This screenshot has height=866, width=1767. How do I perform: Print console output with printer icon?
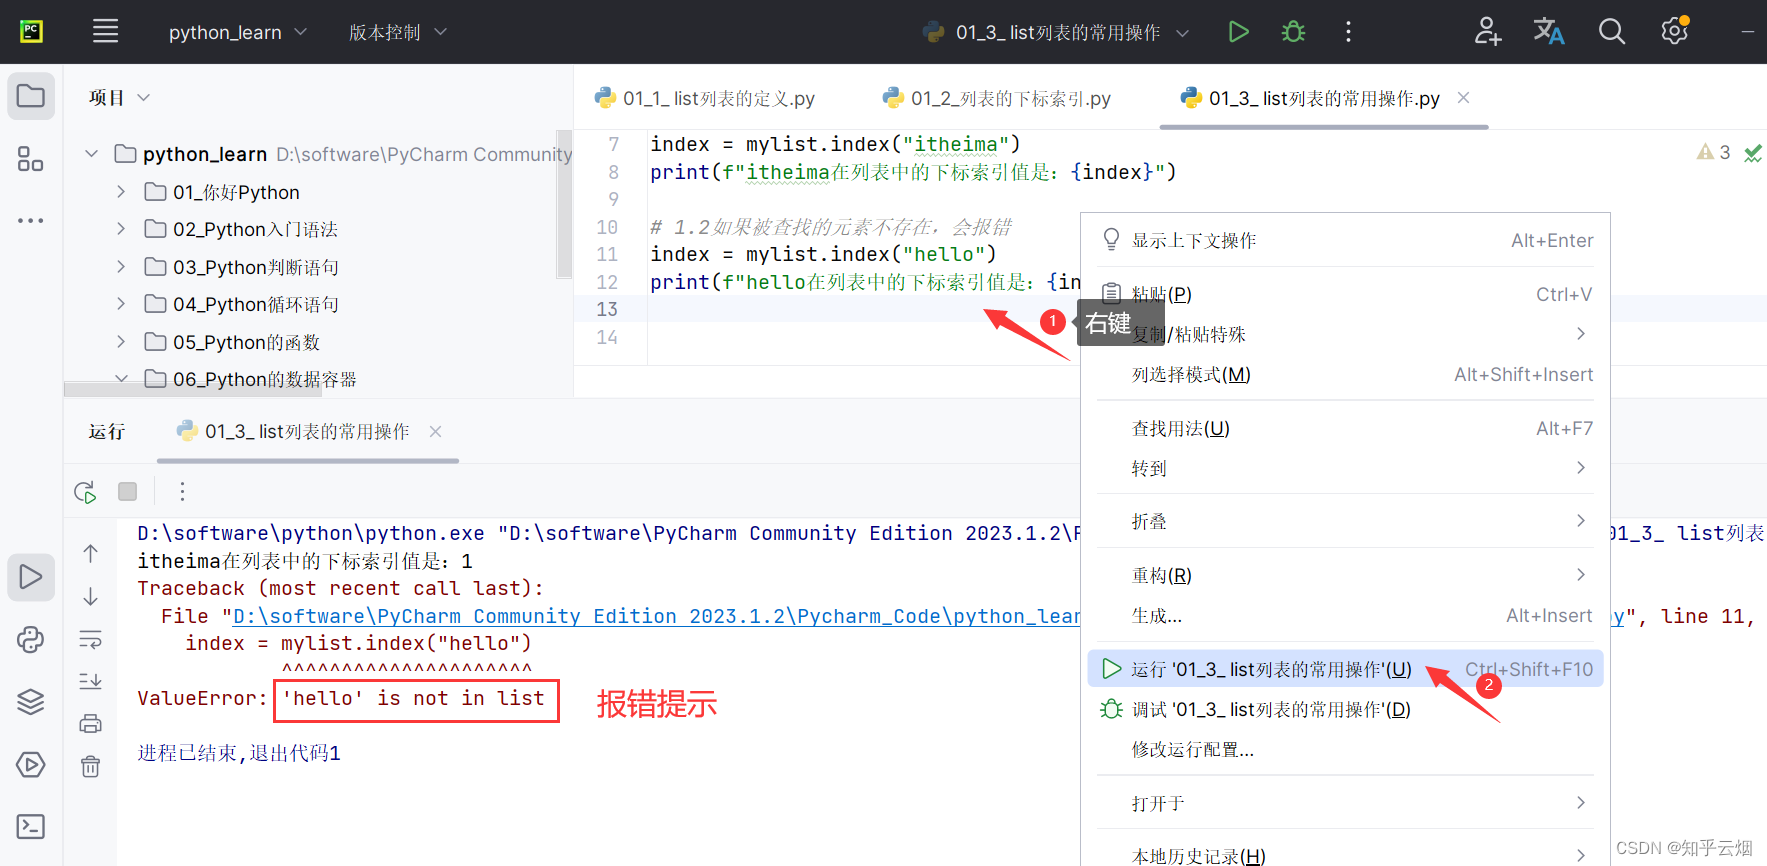[x=90, y=723]
